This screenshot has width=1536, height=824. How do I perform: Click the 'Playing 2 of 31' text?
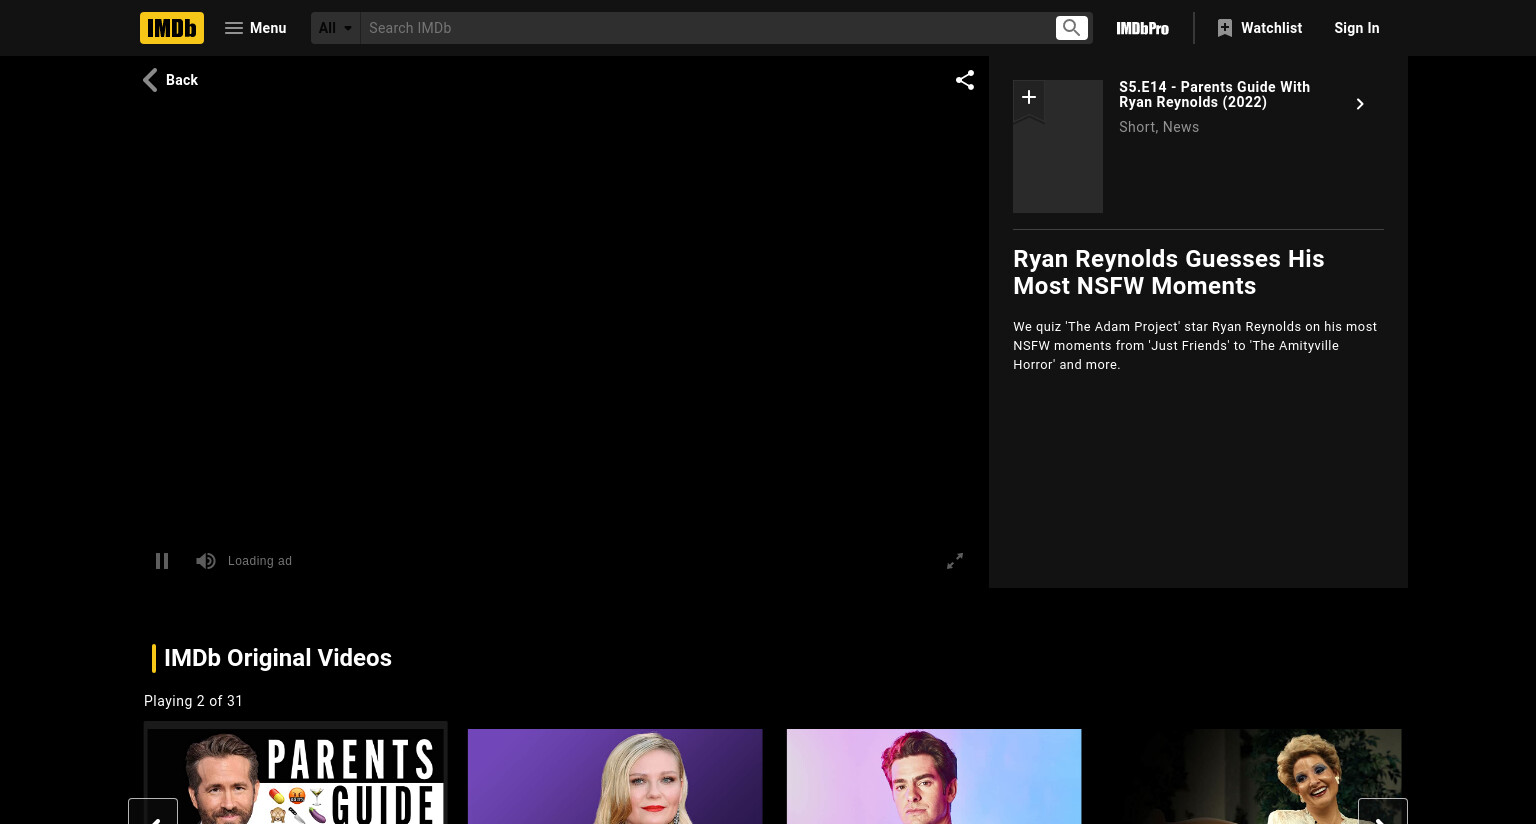[x=193, y=701]
